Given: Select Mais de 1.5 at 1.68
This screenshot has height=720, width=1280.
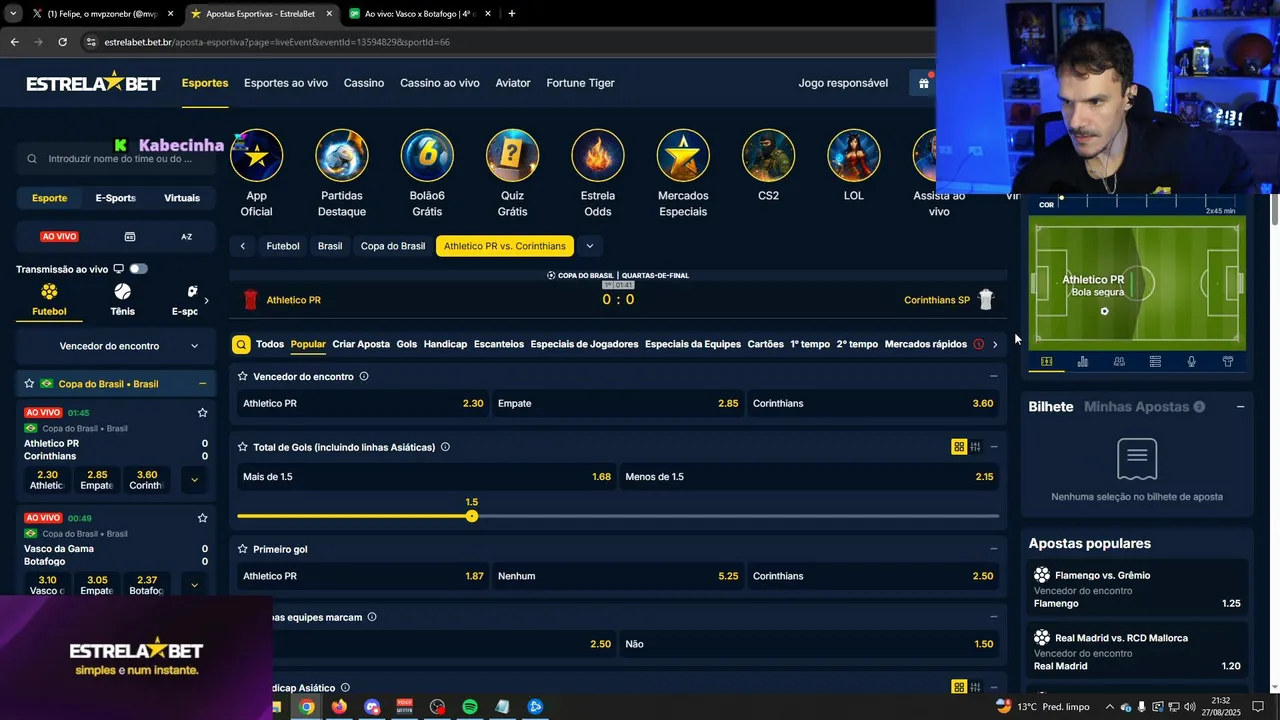Looking at the screenshot, I should click(427, 477).
